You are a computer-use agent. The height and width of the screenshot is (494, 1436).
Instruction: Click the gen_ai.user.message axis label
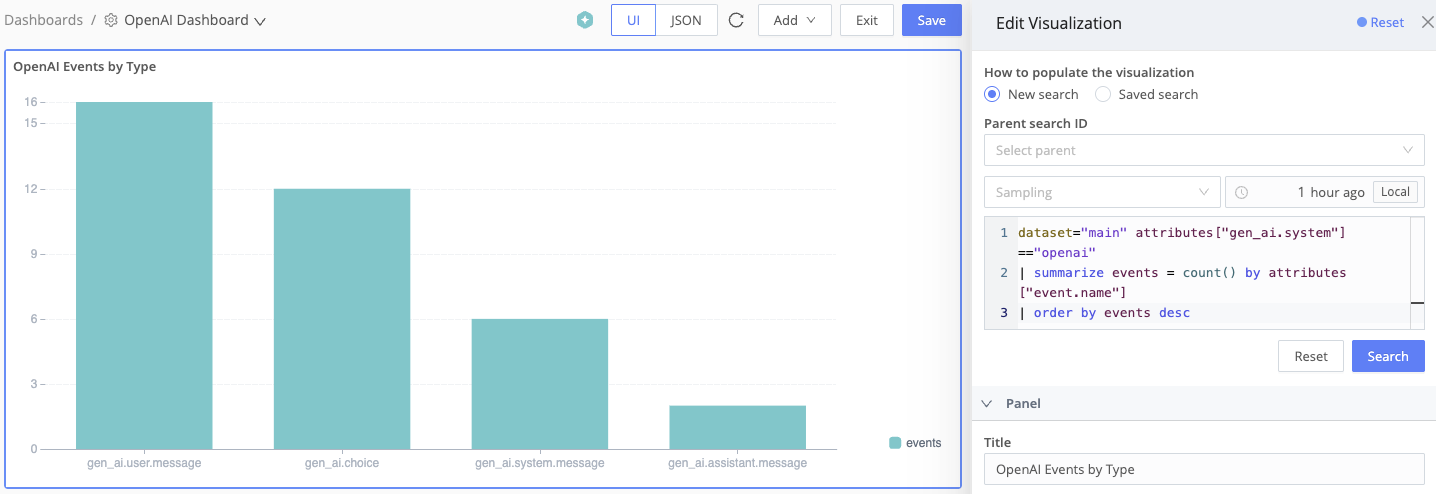pyautogui.click(x=144, y=463)
